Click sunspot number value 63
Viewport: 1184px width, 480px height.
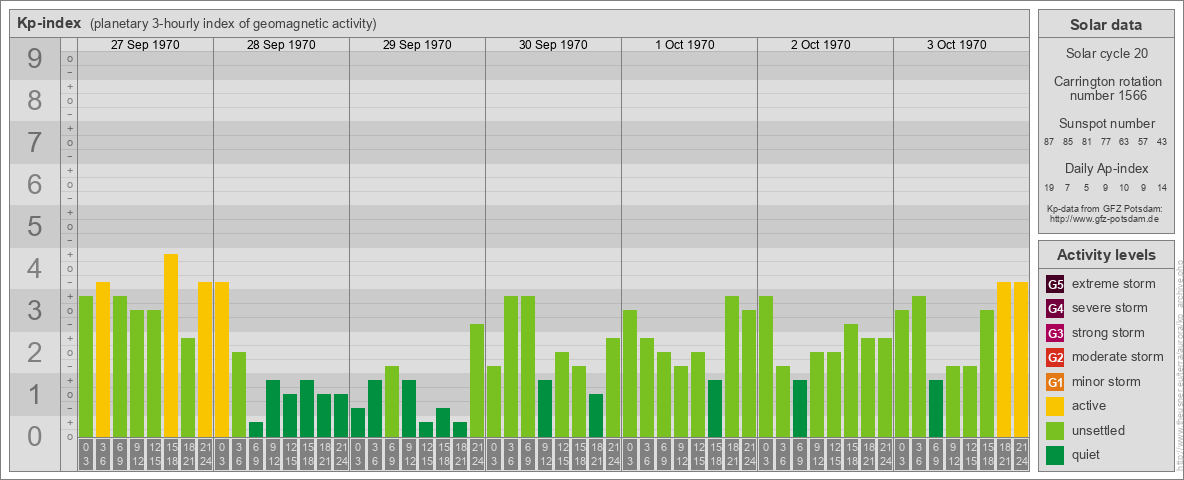click(1124, 142)
